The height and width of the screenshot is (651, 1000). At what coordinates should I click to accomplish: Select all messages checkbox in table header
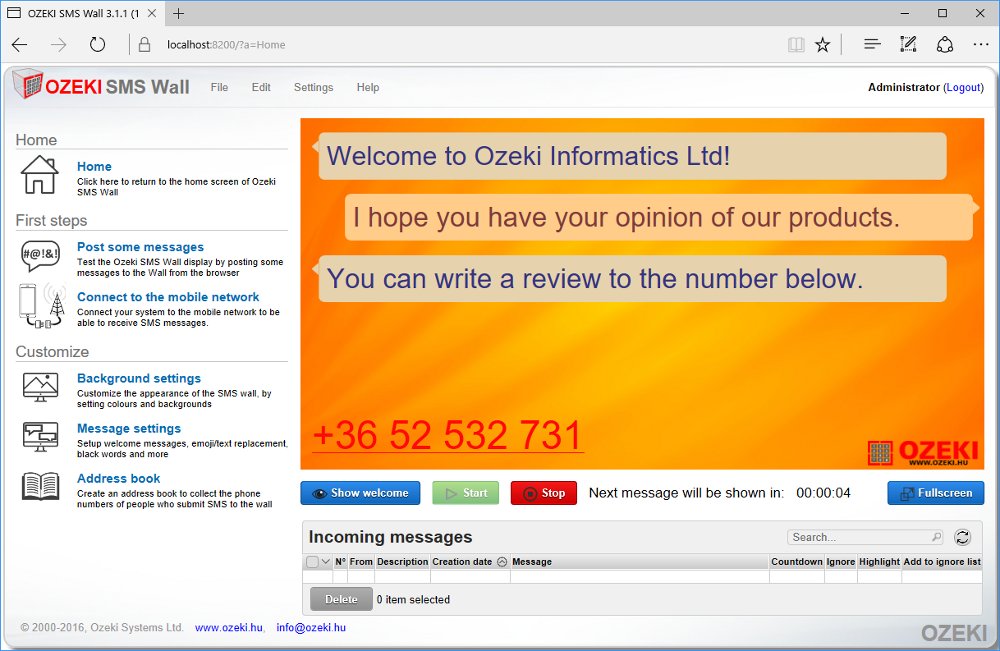point(312,562)
